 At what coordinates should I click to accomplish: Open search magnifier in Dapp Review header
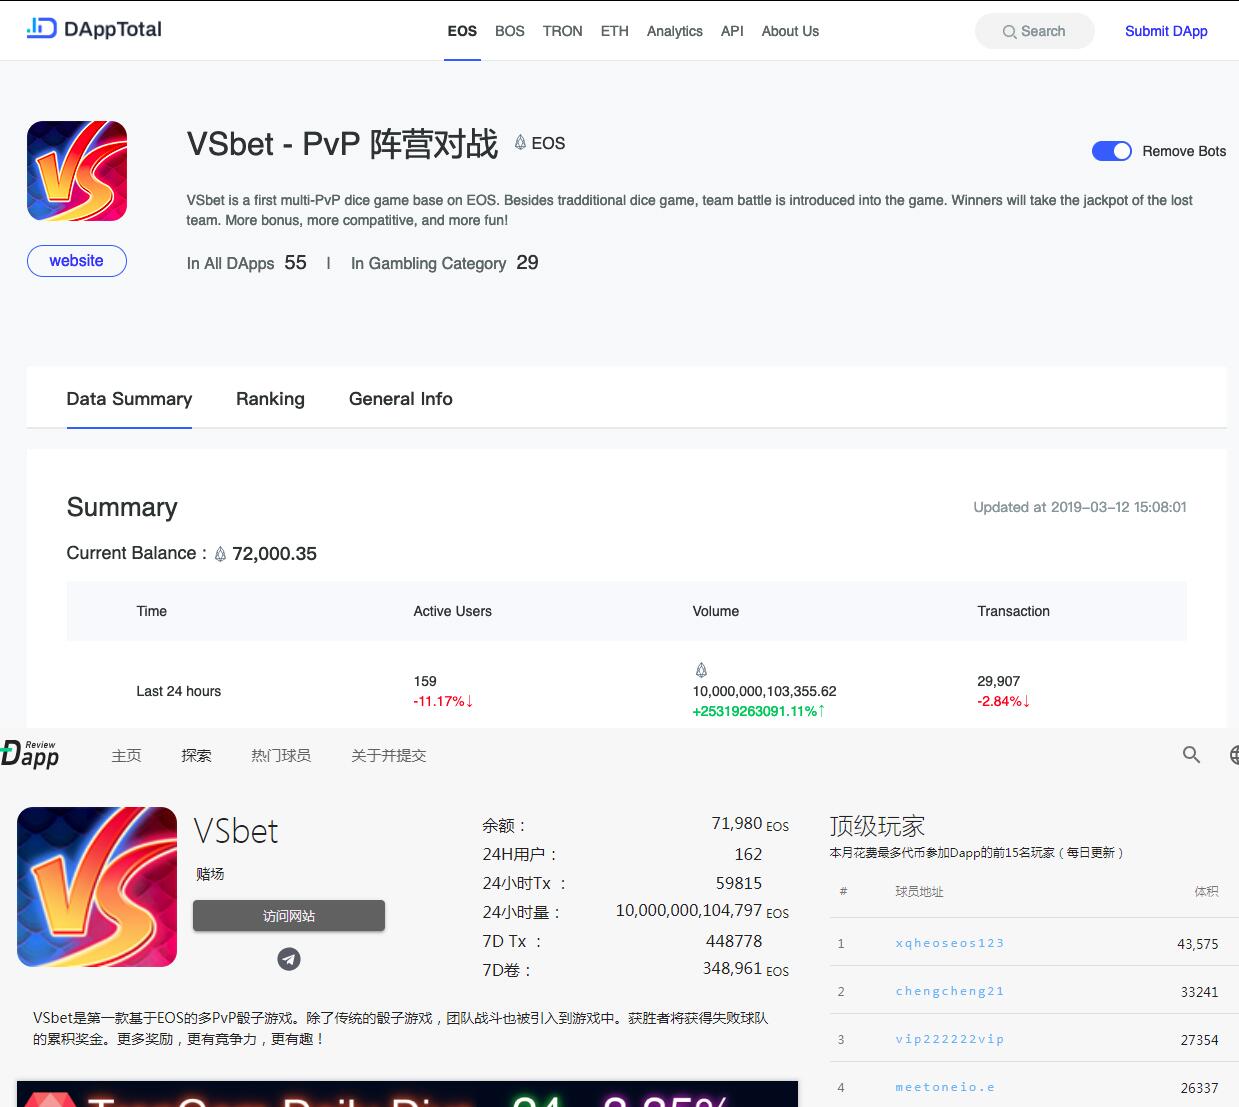1191,755
